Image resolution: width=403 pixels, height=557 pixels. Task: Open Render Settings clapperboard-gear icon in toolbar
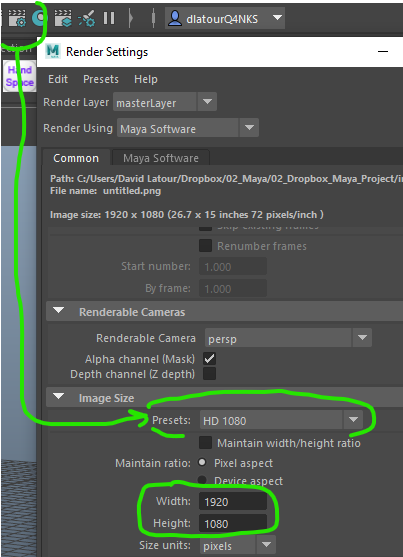point(17,18)
